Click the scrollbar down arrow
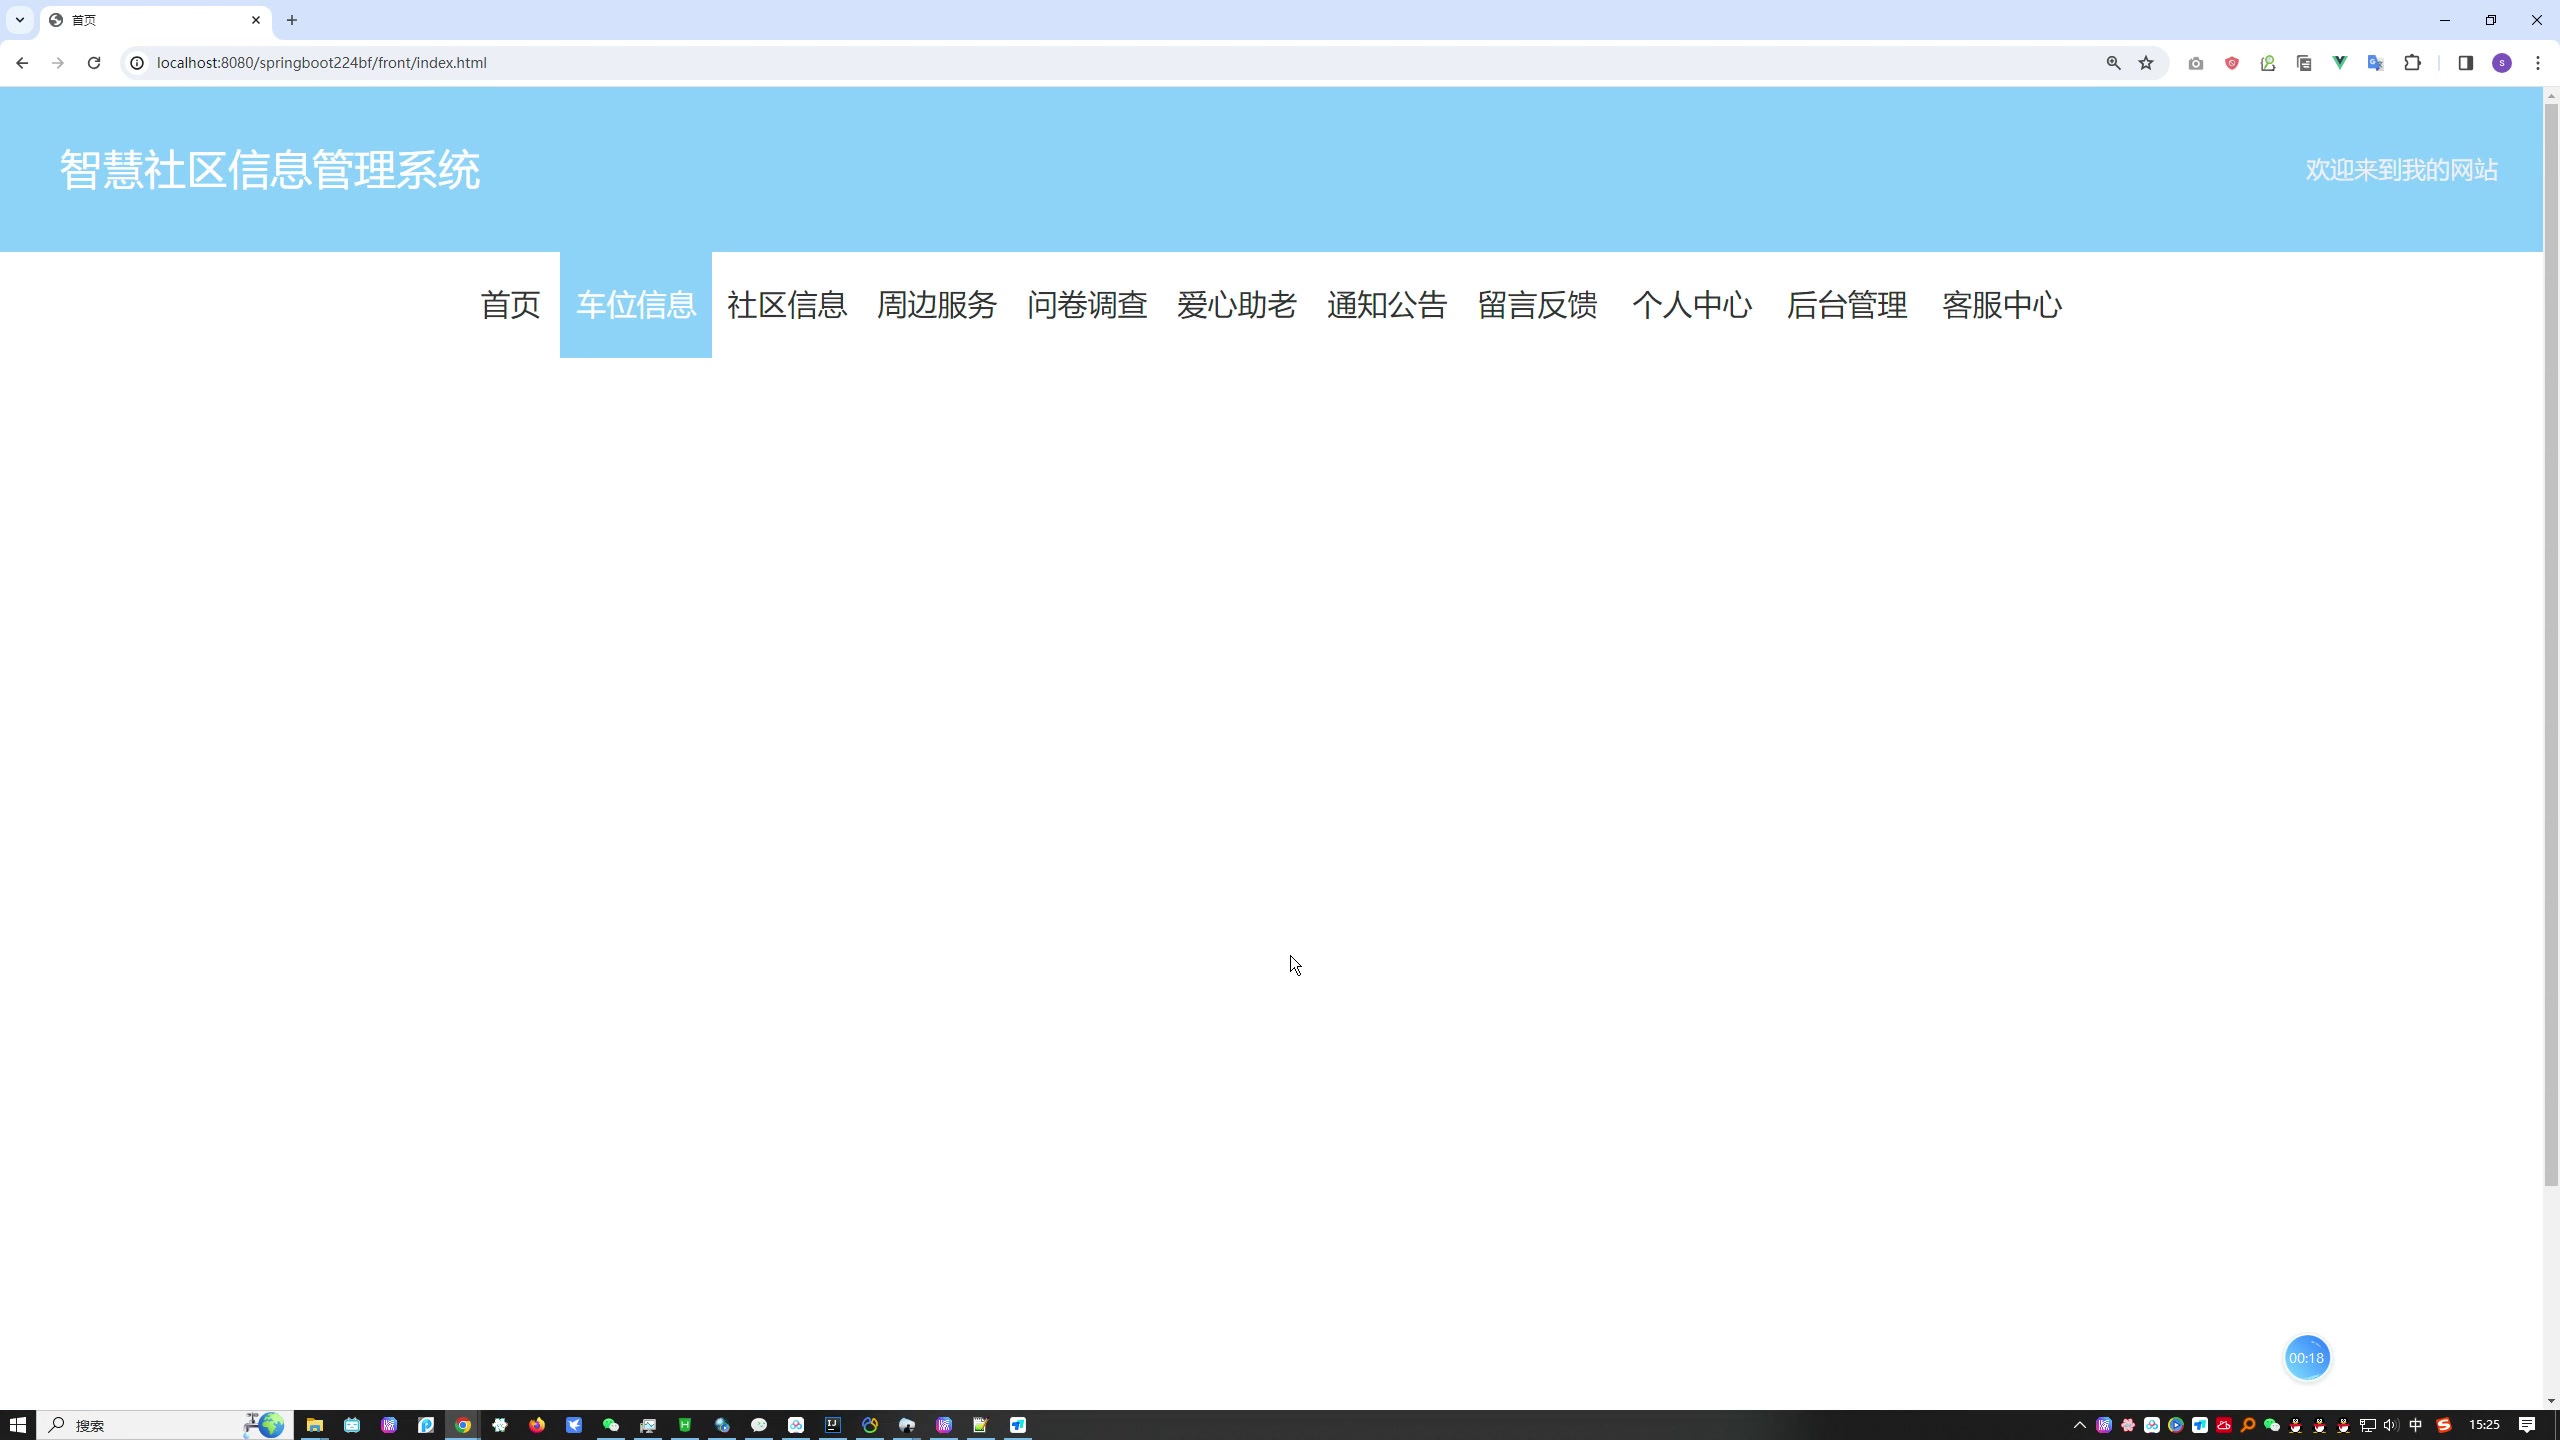2560x1440 pixels. (x=2551, y=1401)
